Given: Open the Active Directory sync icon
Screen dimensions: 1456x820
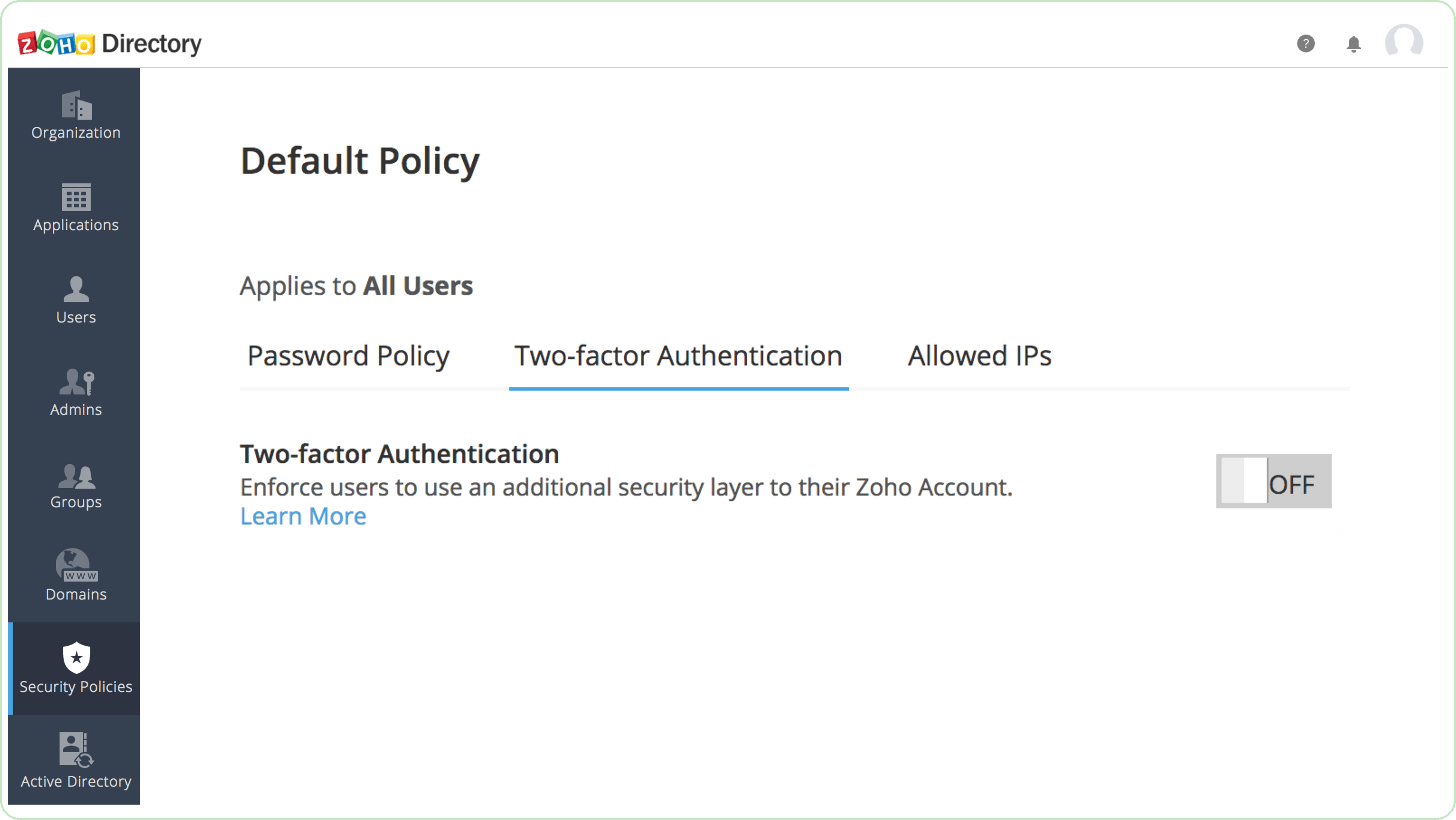Looking at the screenshot, I should click(x=76, y=750).
